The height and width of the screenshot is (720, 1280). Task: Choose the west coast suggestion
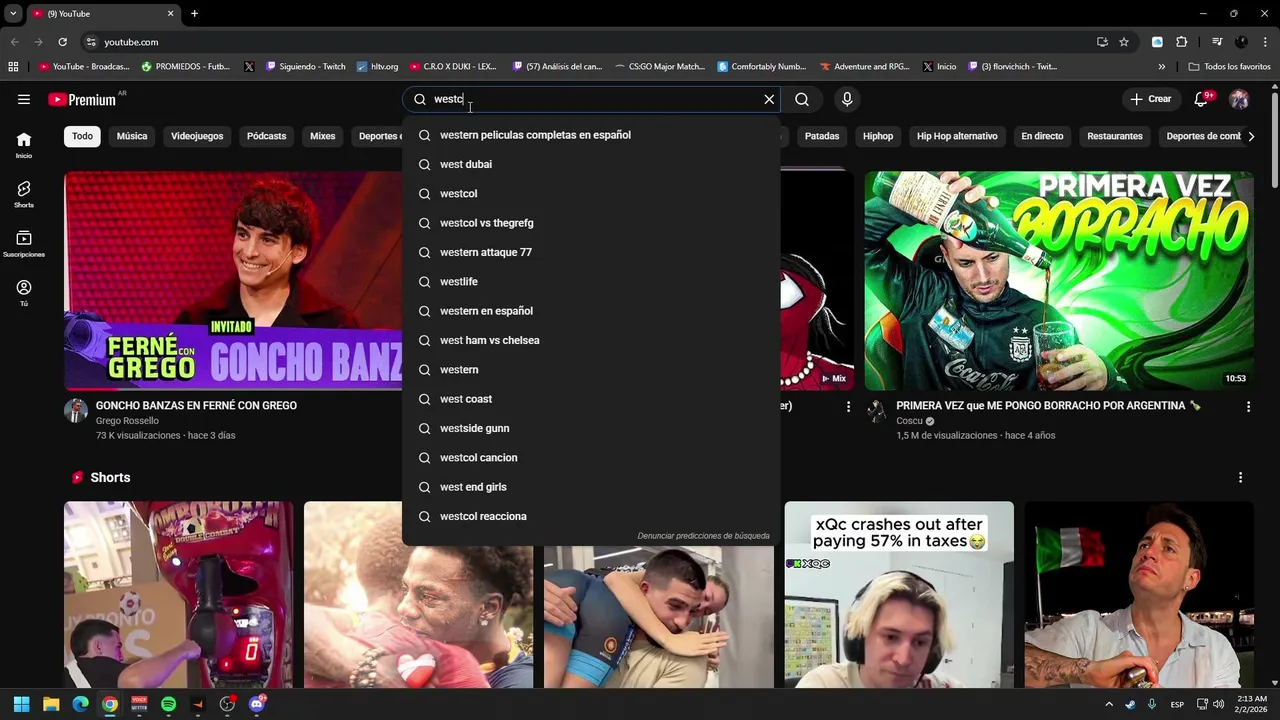click(x=591, y=399)
